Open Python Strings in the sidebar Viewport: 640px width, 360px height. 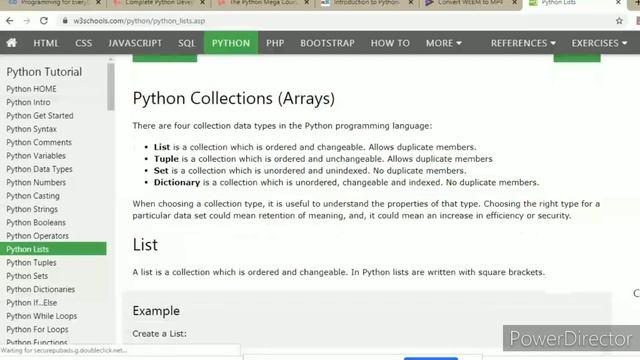click(32, 209)
